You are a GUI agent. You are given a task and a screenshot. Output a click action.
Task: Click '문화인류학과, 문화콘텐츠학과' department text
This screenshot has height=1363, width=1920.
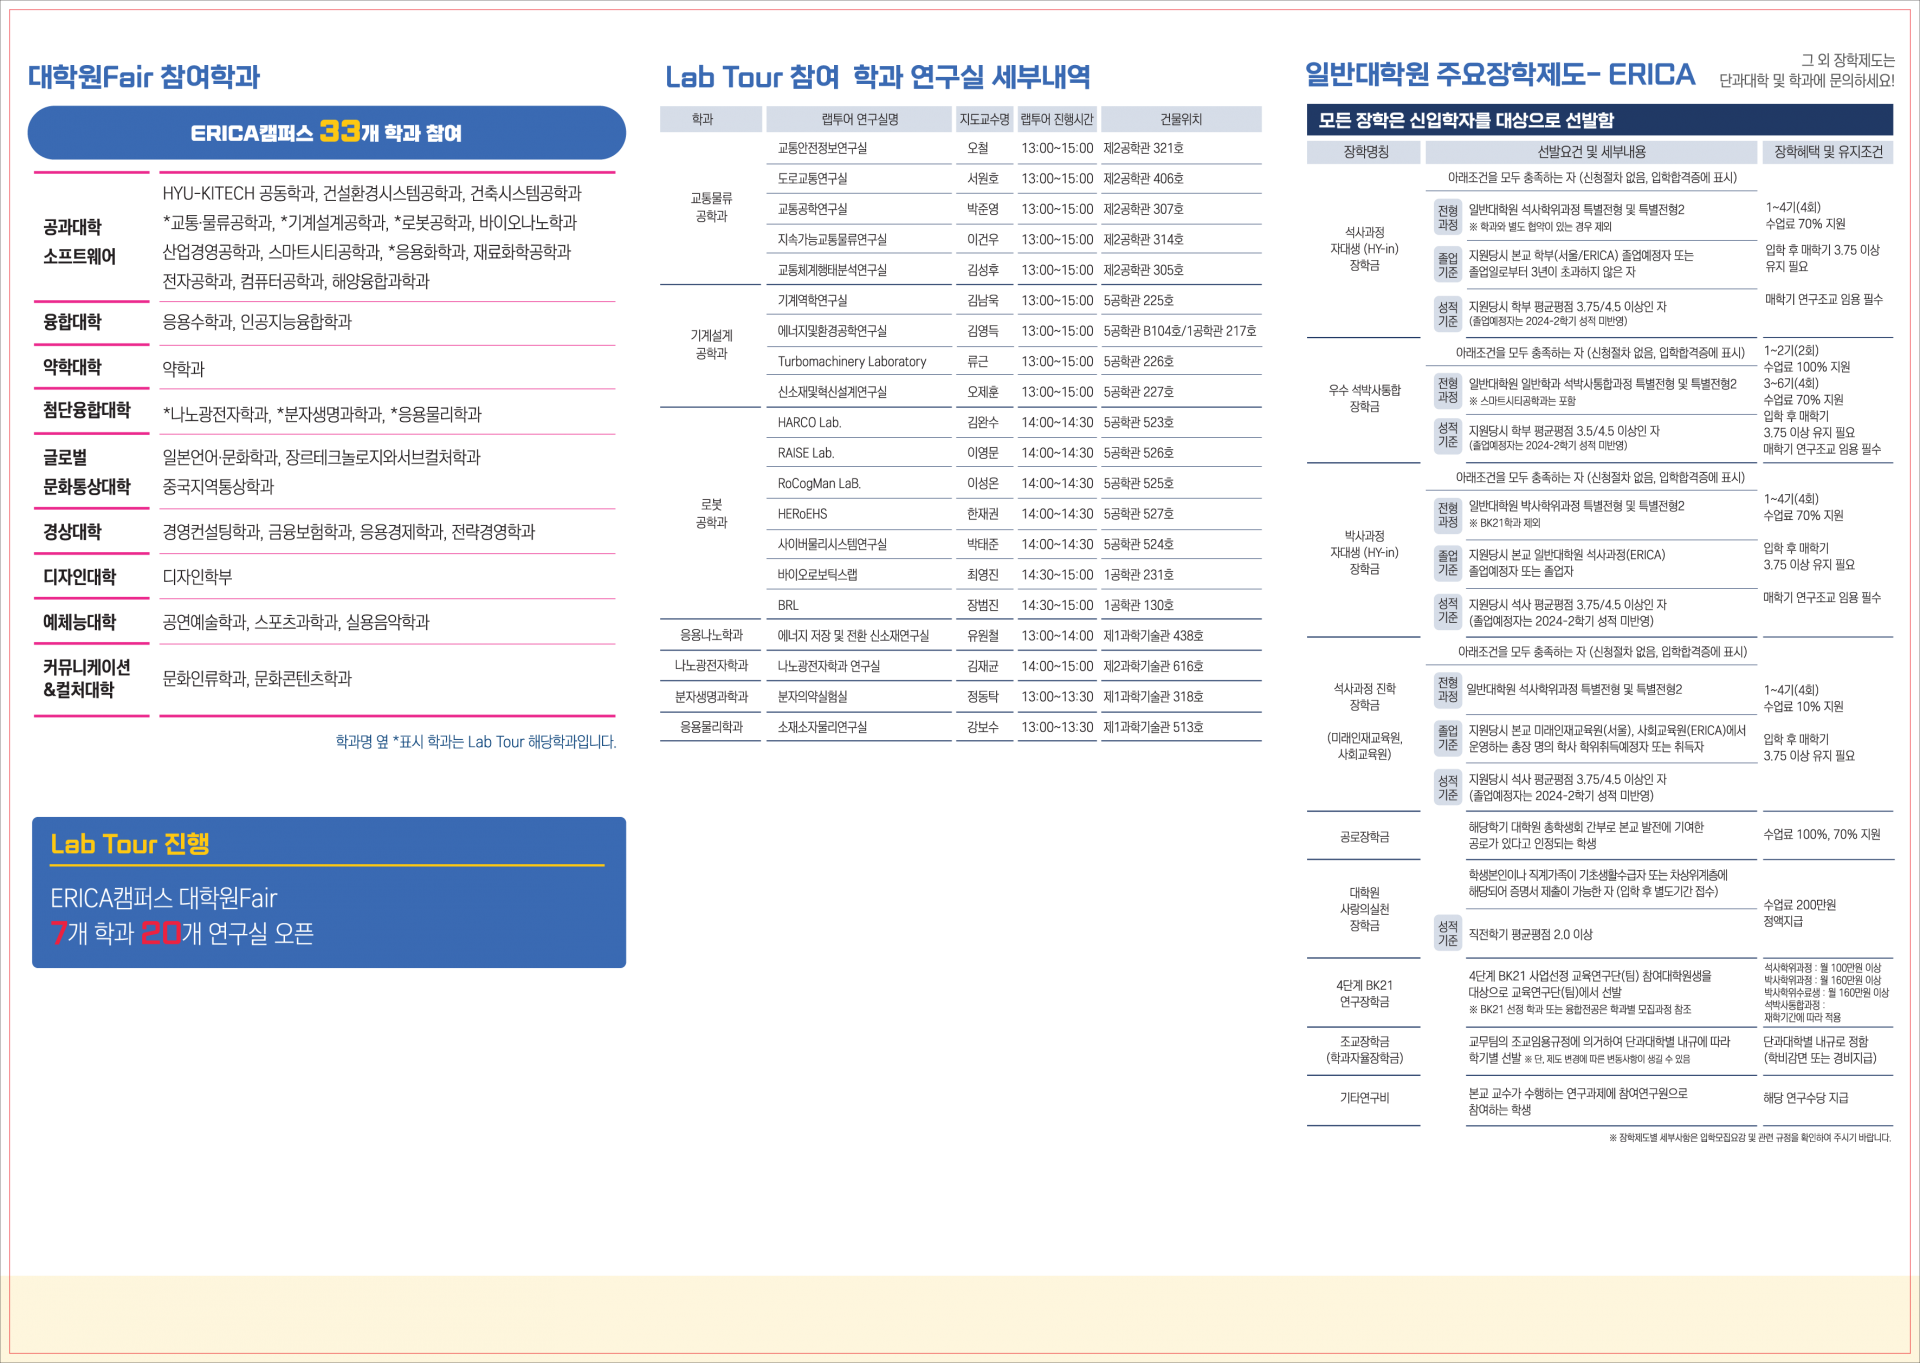[x=257, y=678]
